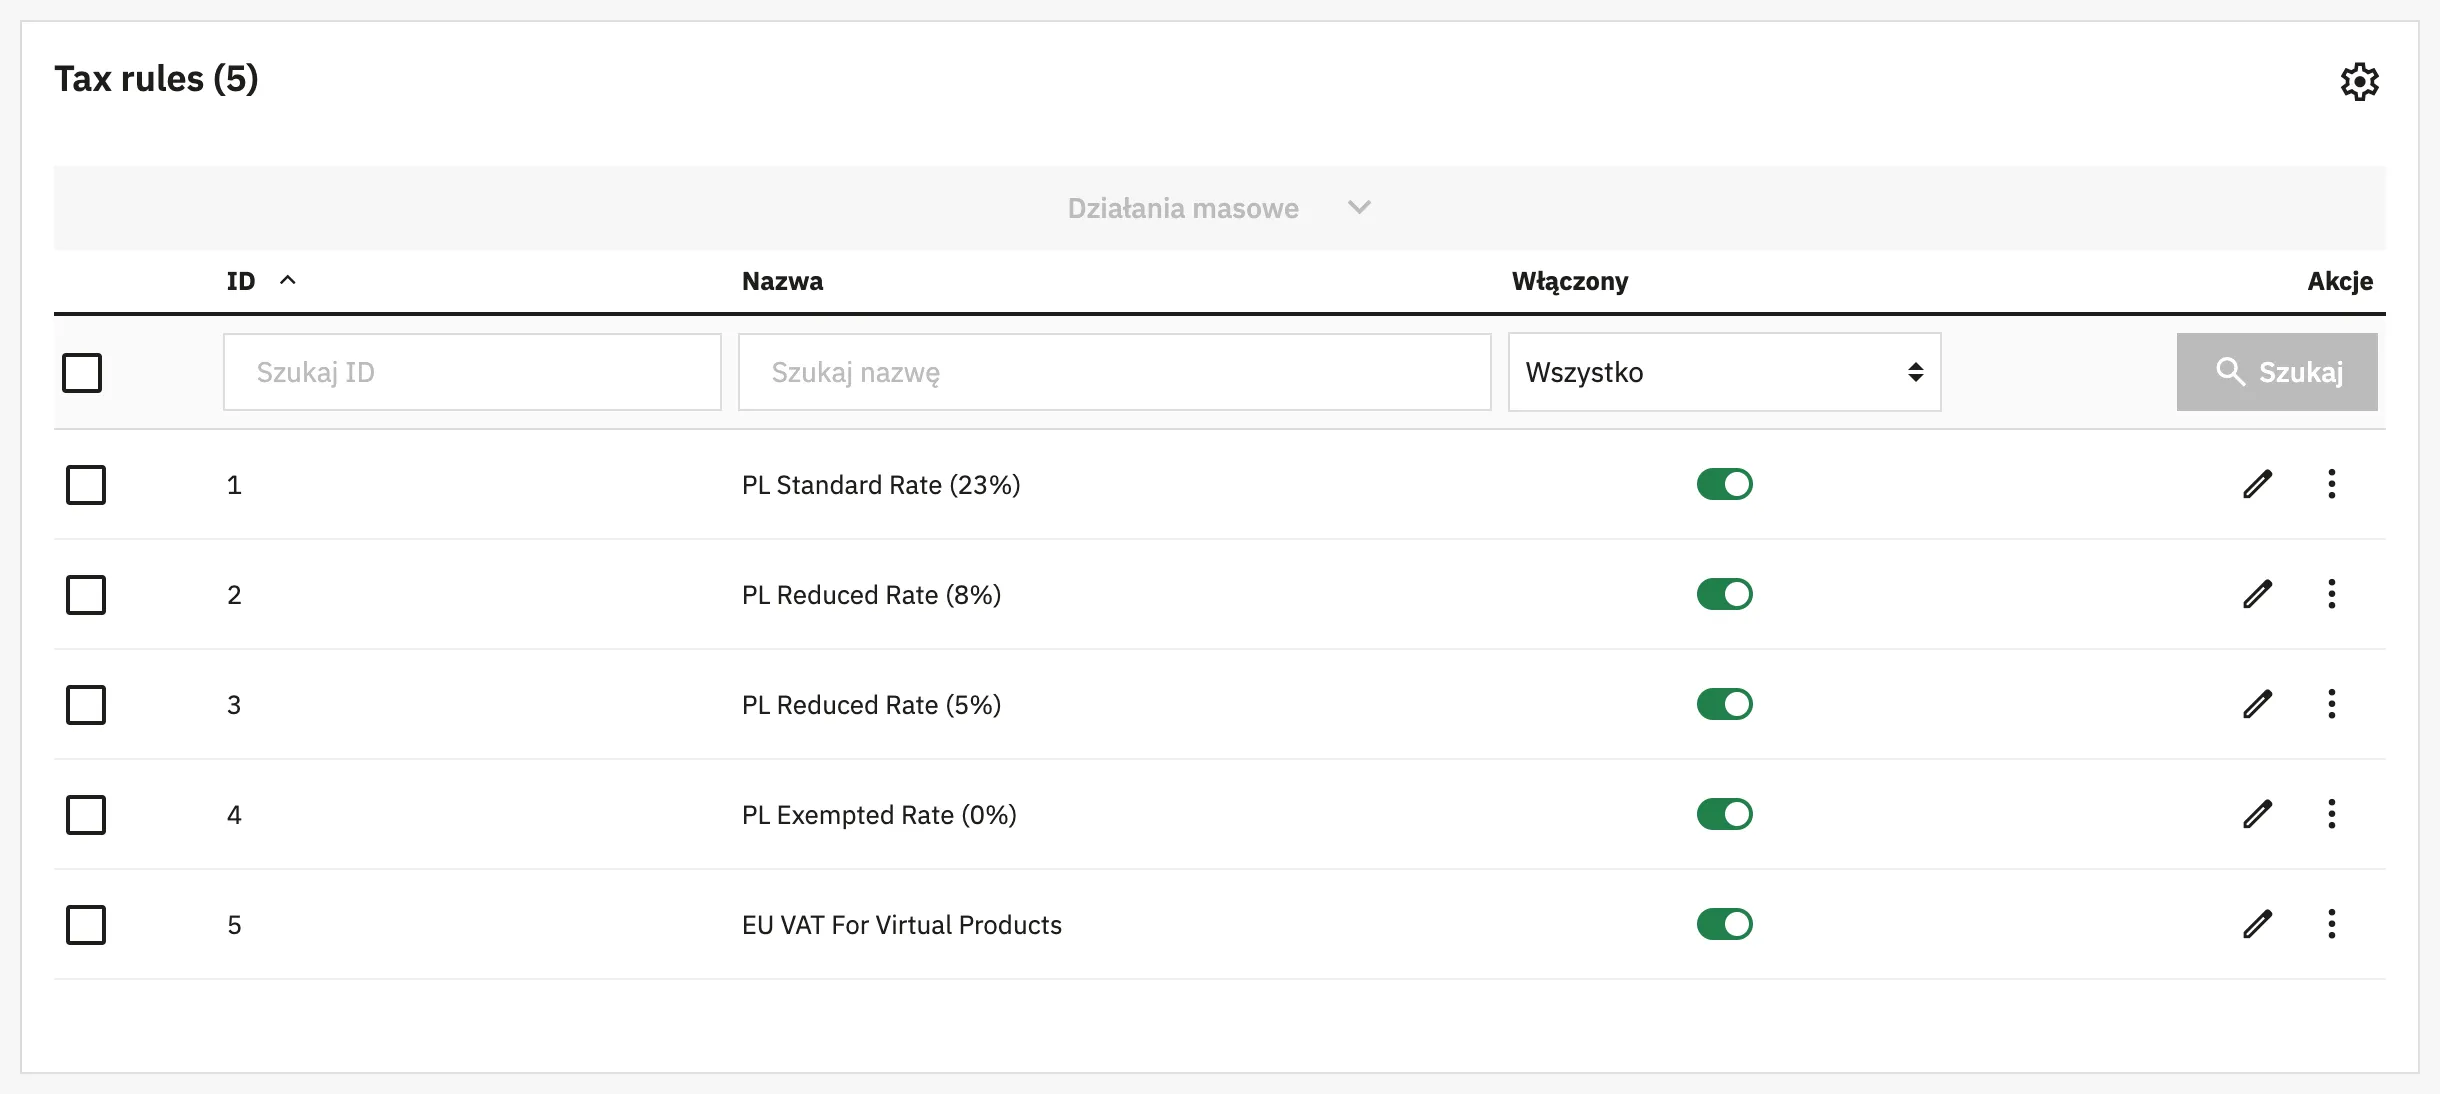Open more actions for PL Exempted Rate (0%)
The image size is (2440, 1094).
2331,814
